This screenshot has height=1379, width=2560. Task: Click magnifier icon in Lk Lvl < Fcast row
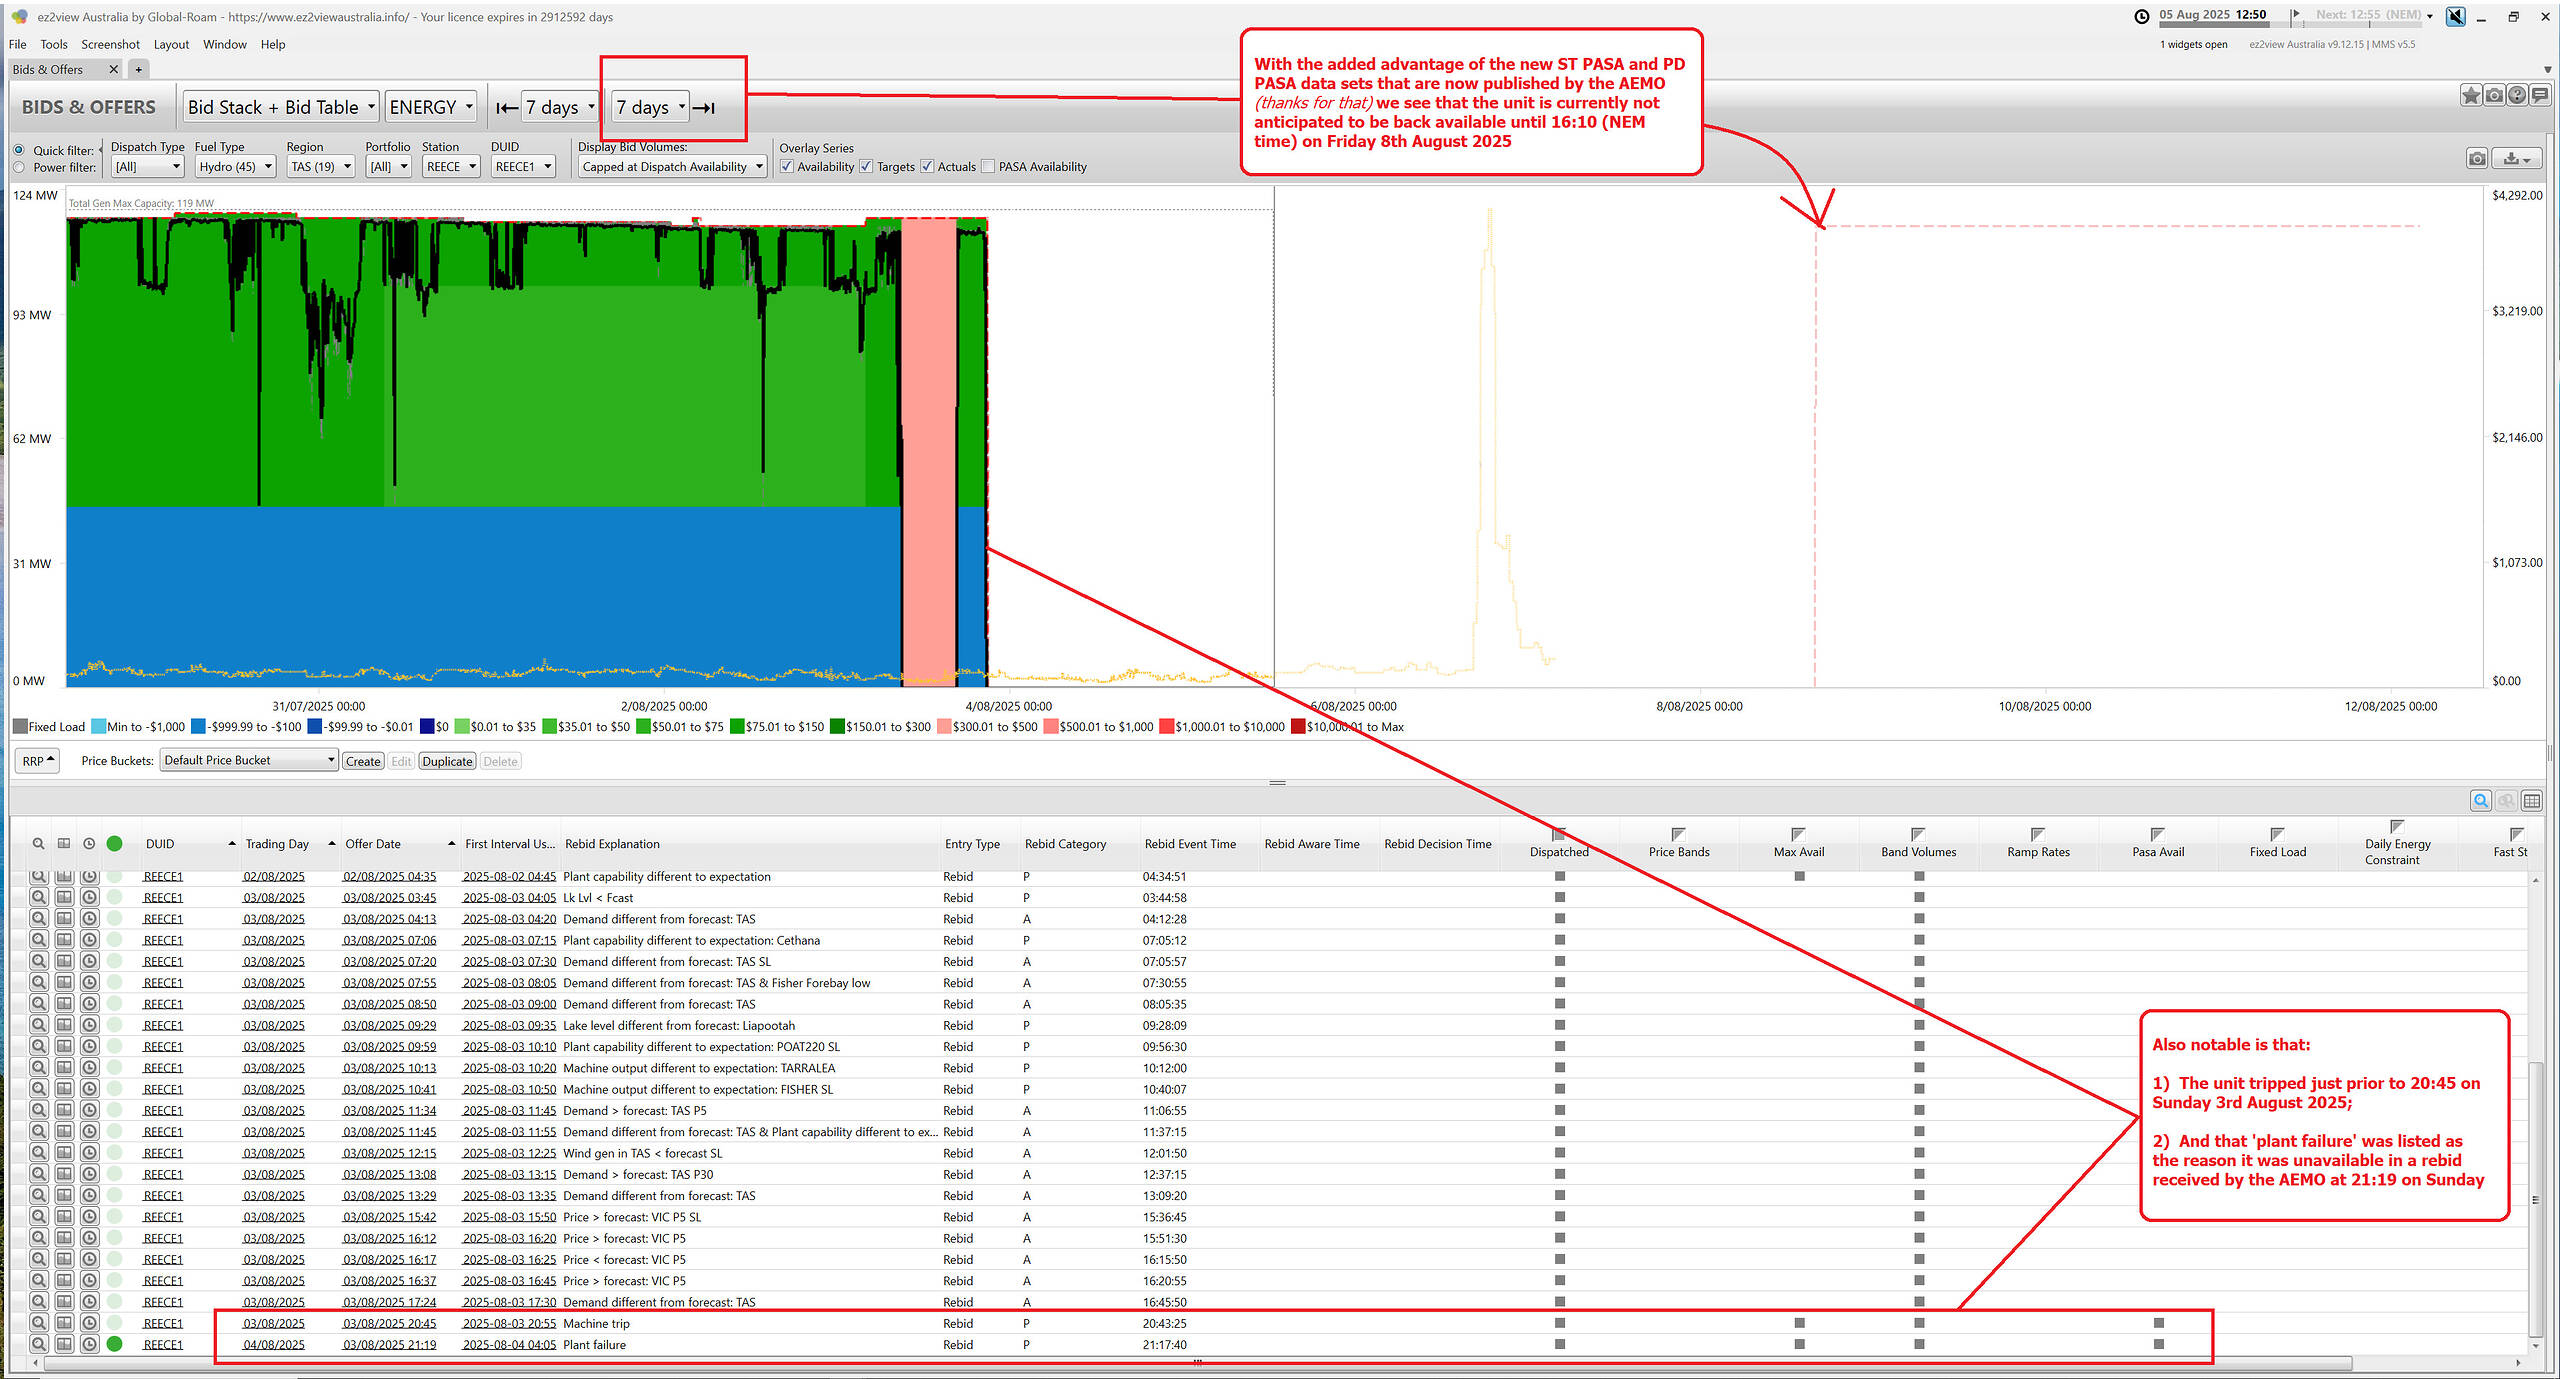click(38, 898)
